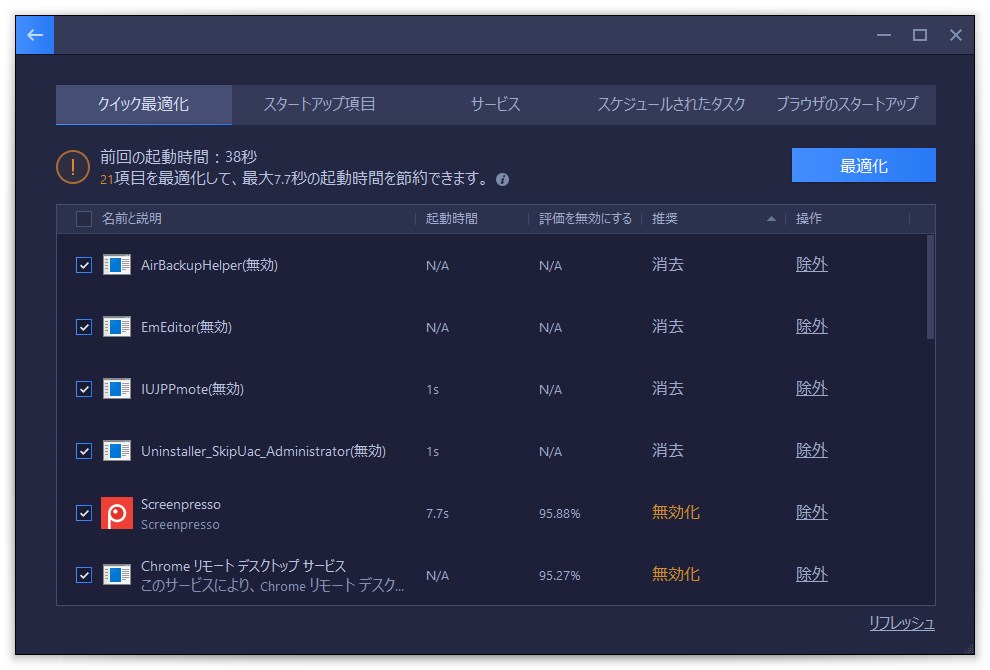Click the リフレッシュ link
Screen dimensions: 990x670
click(902, 623)
